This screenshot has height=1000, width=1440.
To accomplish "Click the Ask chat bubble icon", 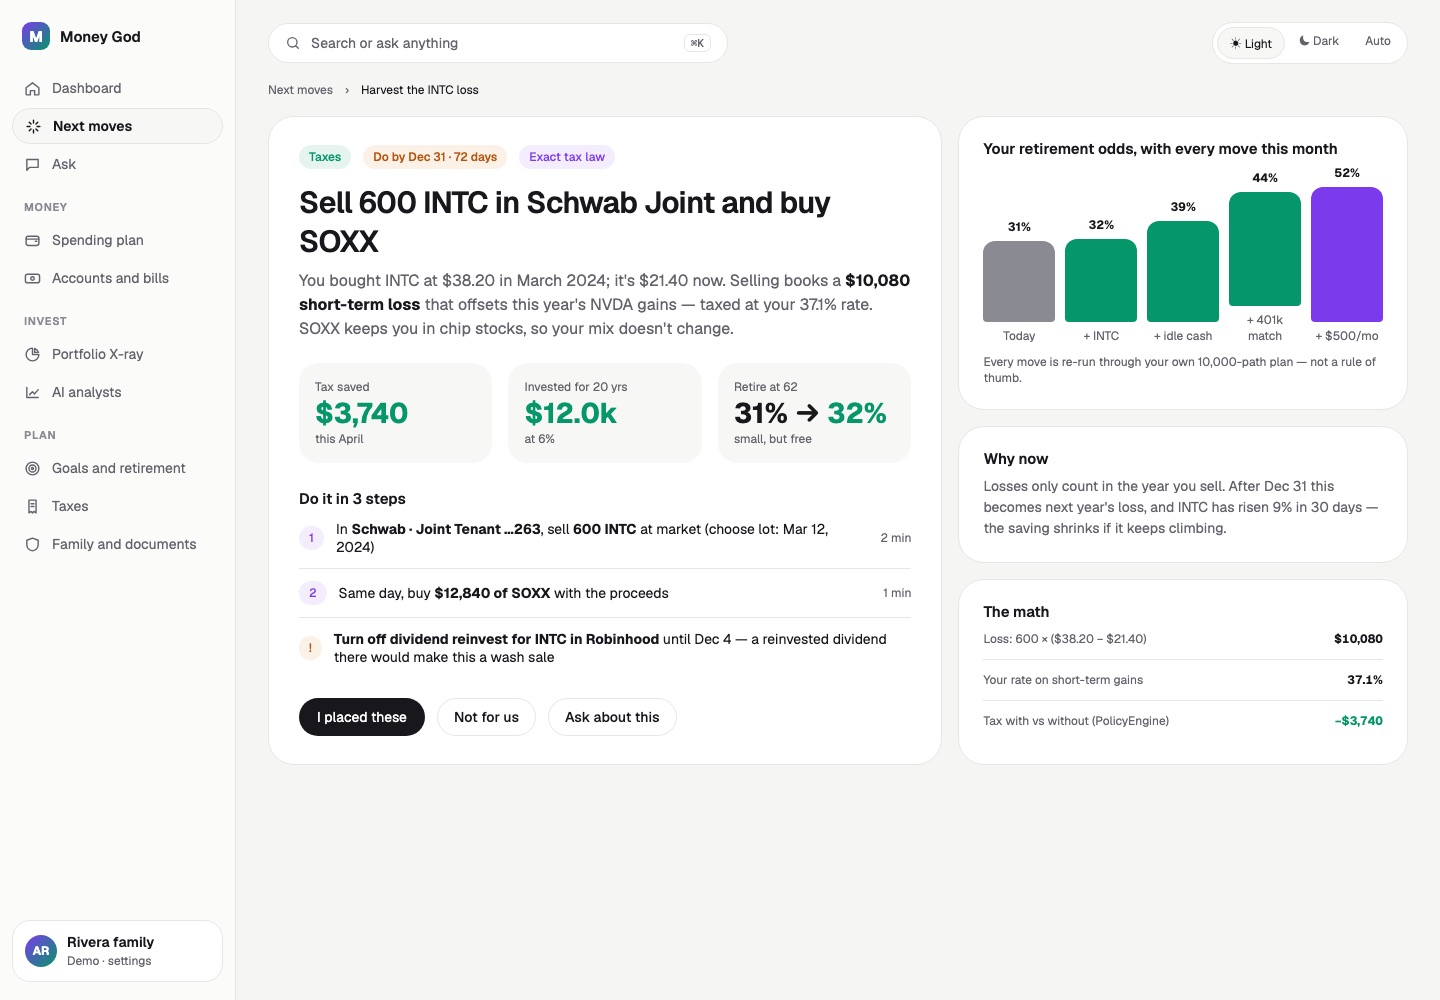I will [x=32, y=164].
